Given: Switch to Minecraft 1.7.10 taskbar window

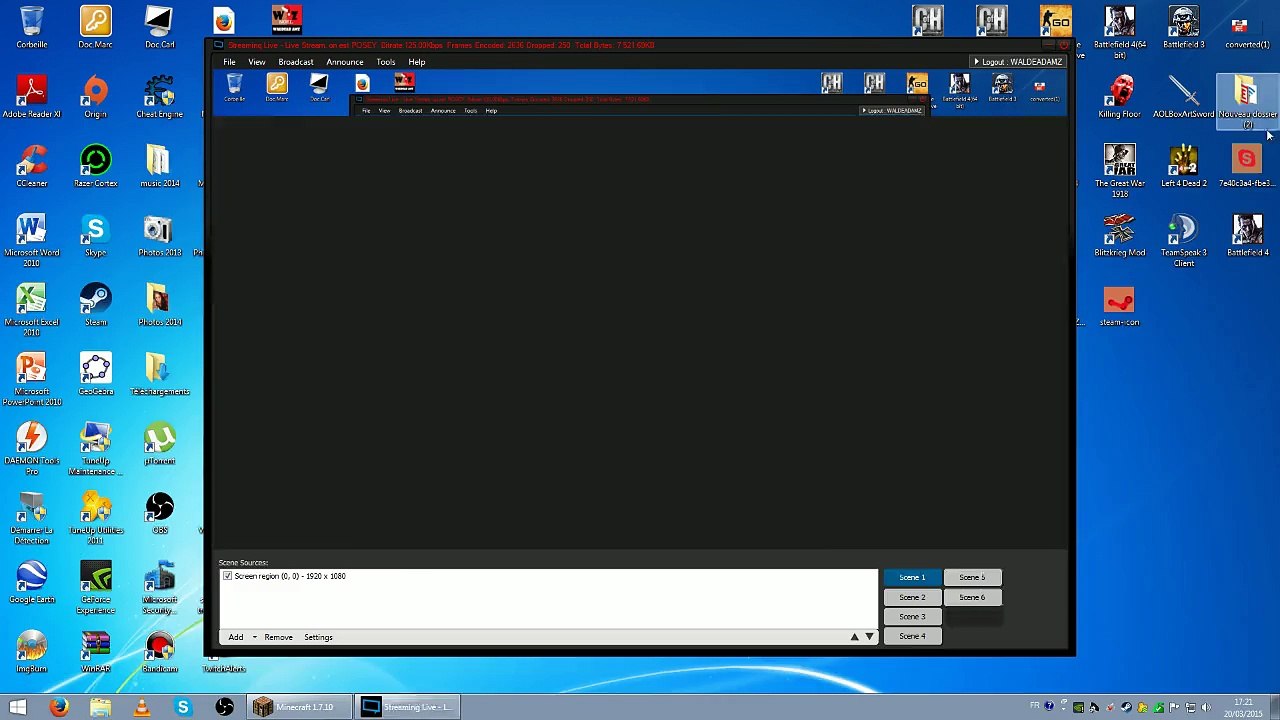Looking at the screenshot, I should click(x=298, y=707).
